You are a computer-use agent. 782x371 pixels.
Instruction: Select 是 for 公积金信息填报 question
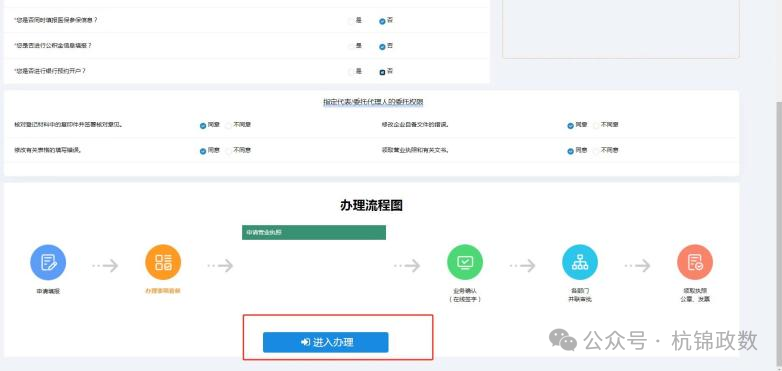(351, 46)
